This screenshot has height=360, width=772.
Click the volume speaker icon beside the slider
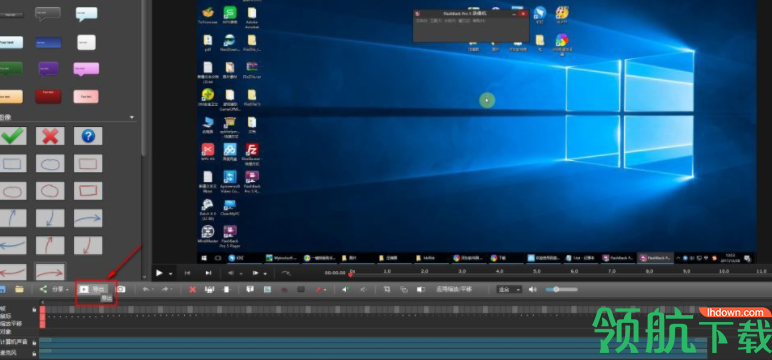click(x=532, y=290)
